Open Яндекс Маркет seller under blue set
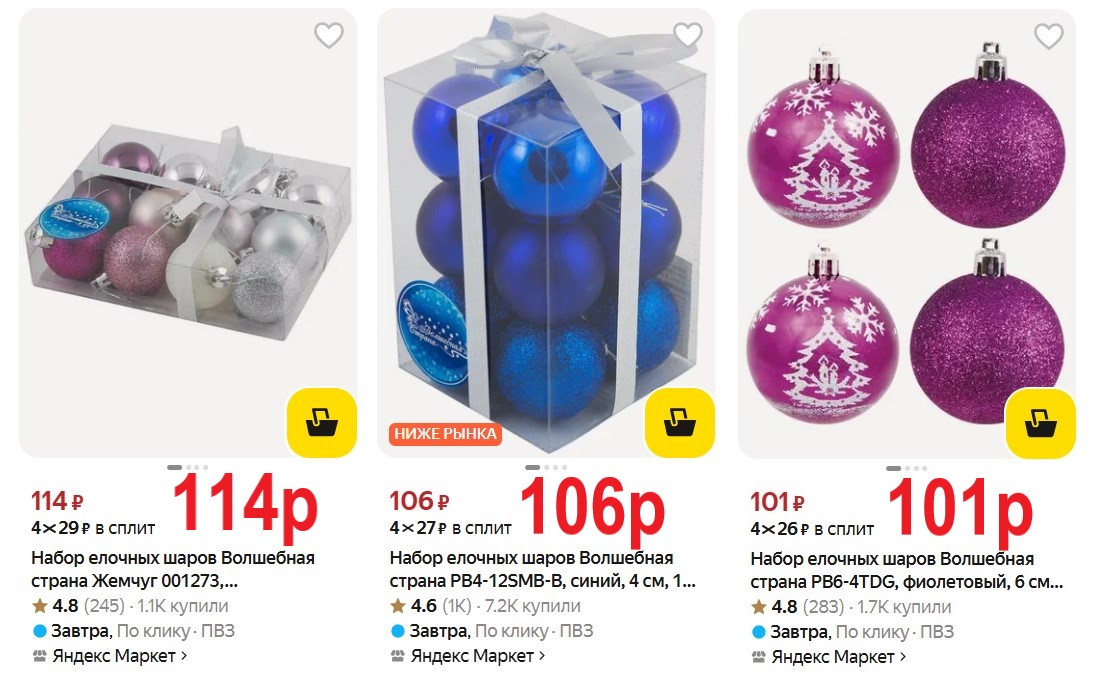This screenshot has width=1100, height=695. pos(468,656)
